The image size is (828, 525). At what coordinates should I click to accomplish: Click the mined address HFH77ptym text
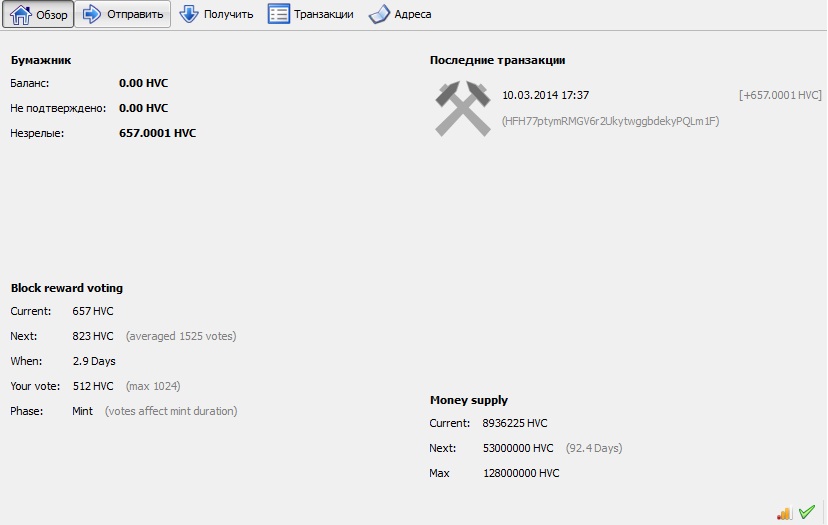610,121
